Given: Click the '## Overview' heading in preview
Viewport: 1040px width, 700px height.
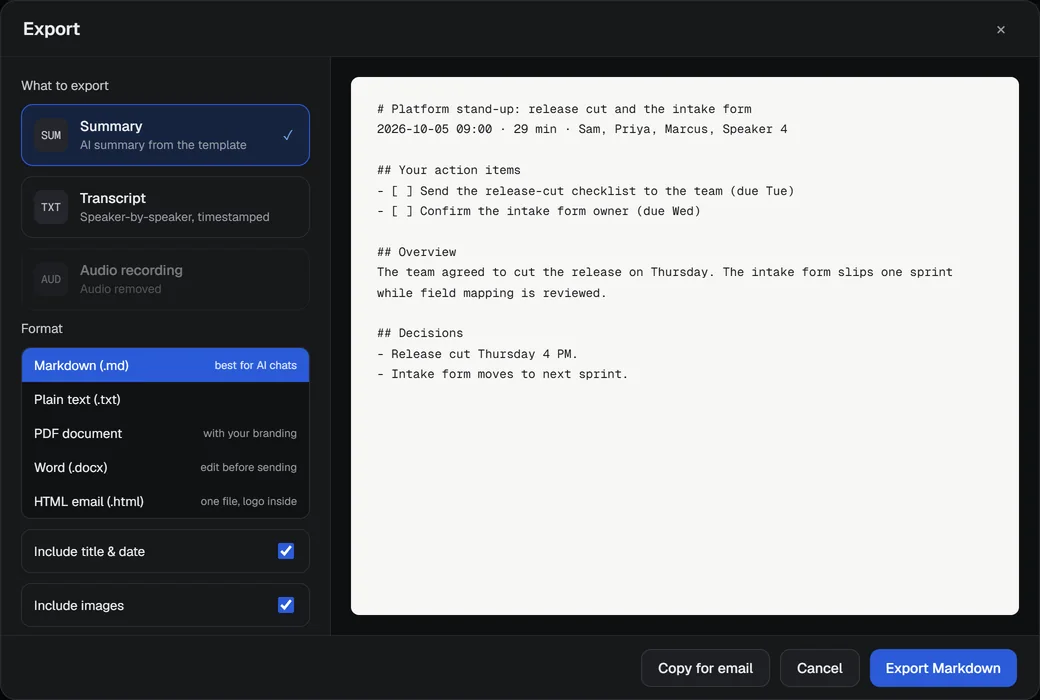Looking at the screenshot, I should tap(417, 252).
